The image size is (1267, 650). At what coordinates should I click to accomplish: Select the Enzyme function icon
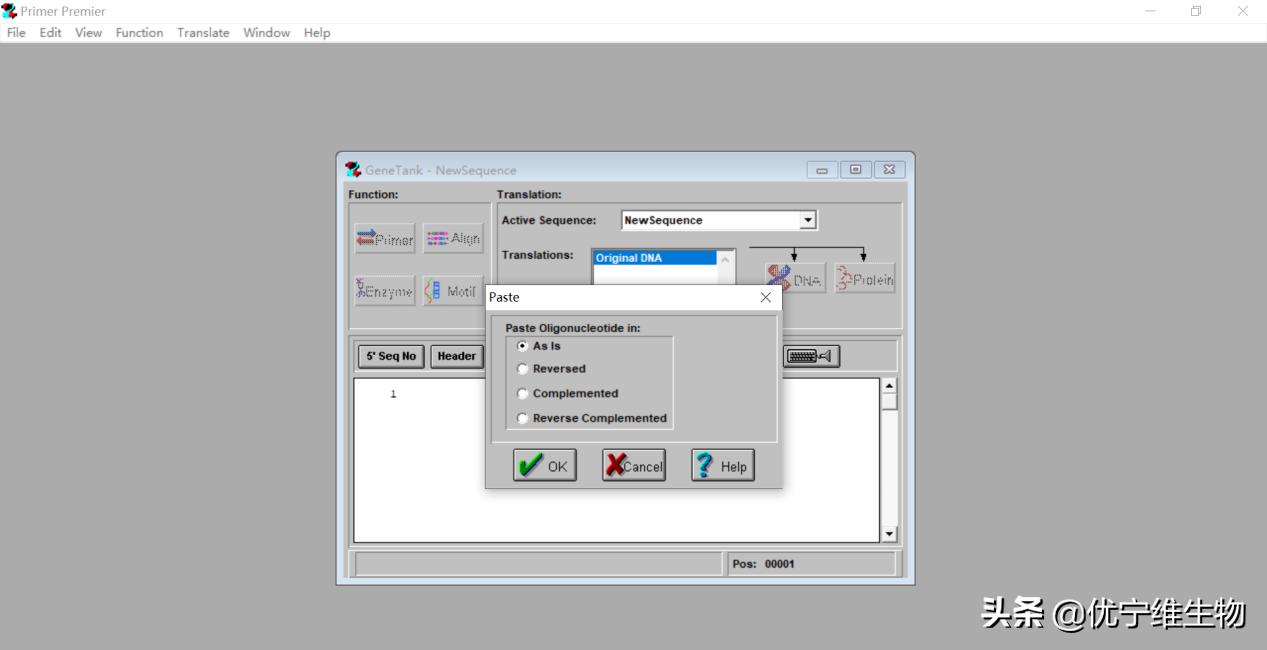(x=384, y=291)
